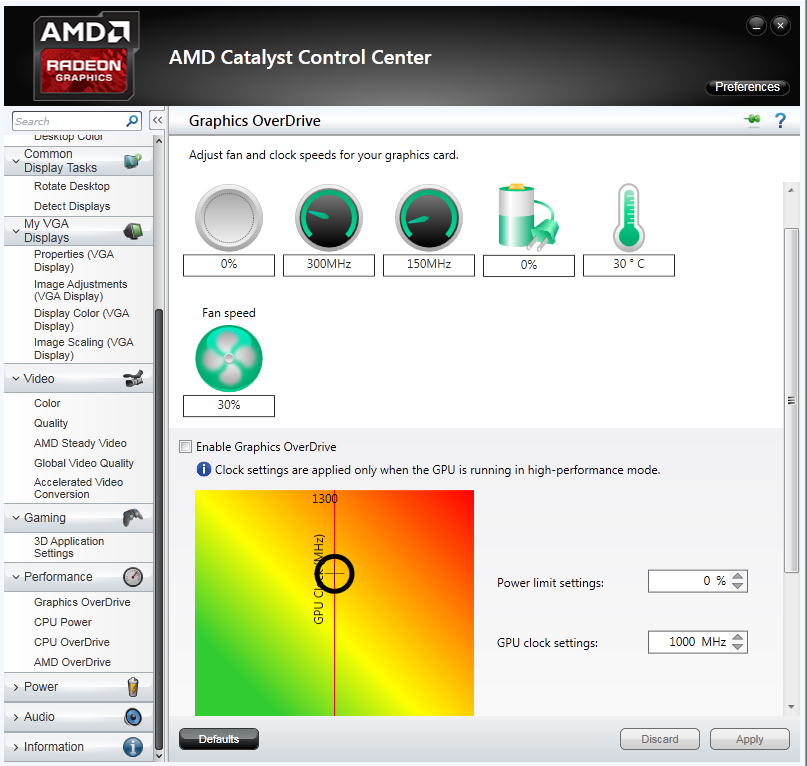Click the battery power plug icon

pos(528,217)
